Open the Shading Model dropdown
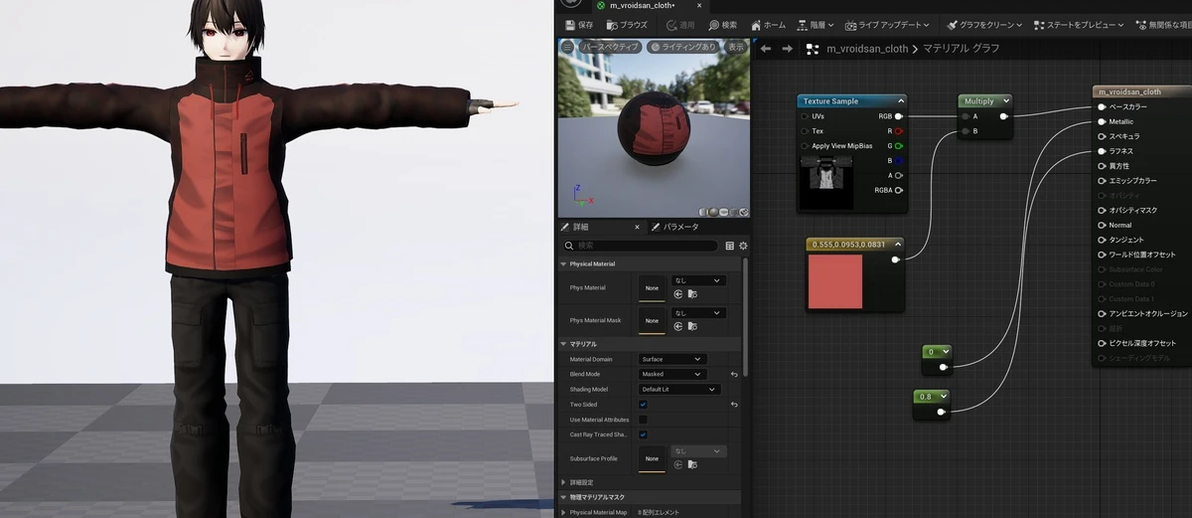Image resolution: width=1192 pixels, height=518 pixels. pos(679,389)
